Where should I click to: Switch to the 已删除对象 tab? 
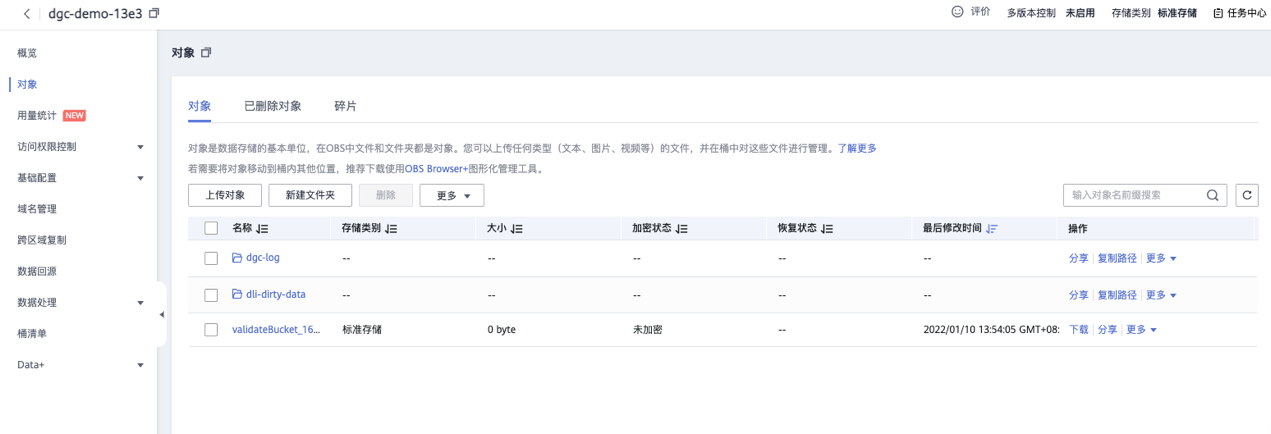pos(272,106)
